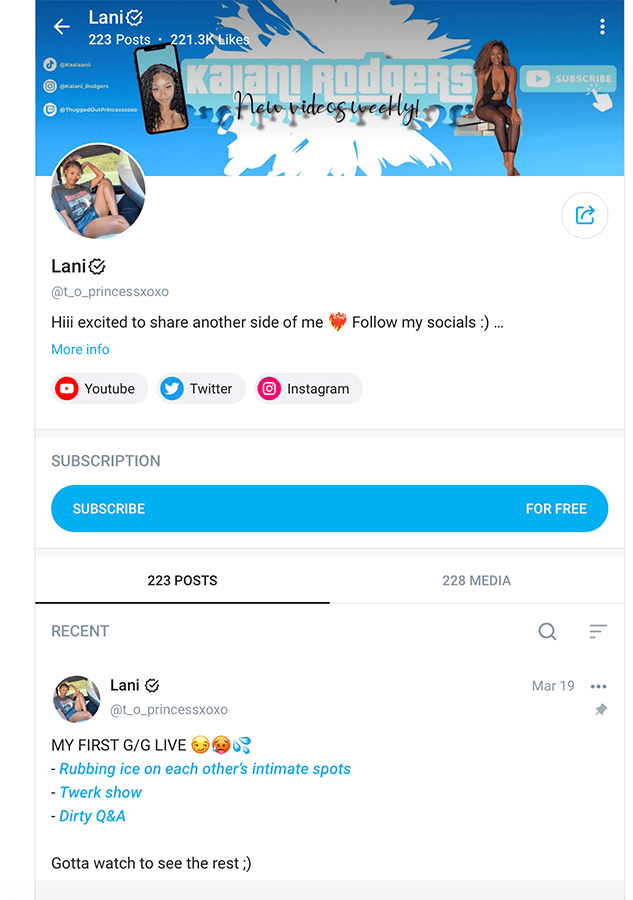The image size is (633, 900).
Task: Switch to the 223 Posts tab
Action: pyautogui.click(x=182, y=580)
